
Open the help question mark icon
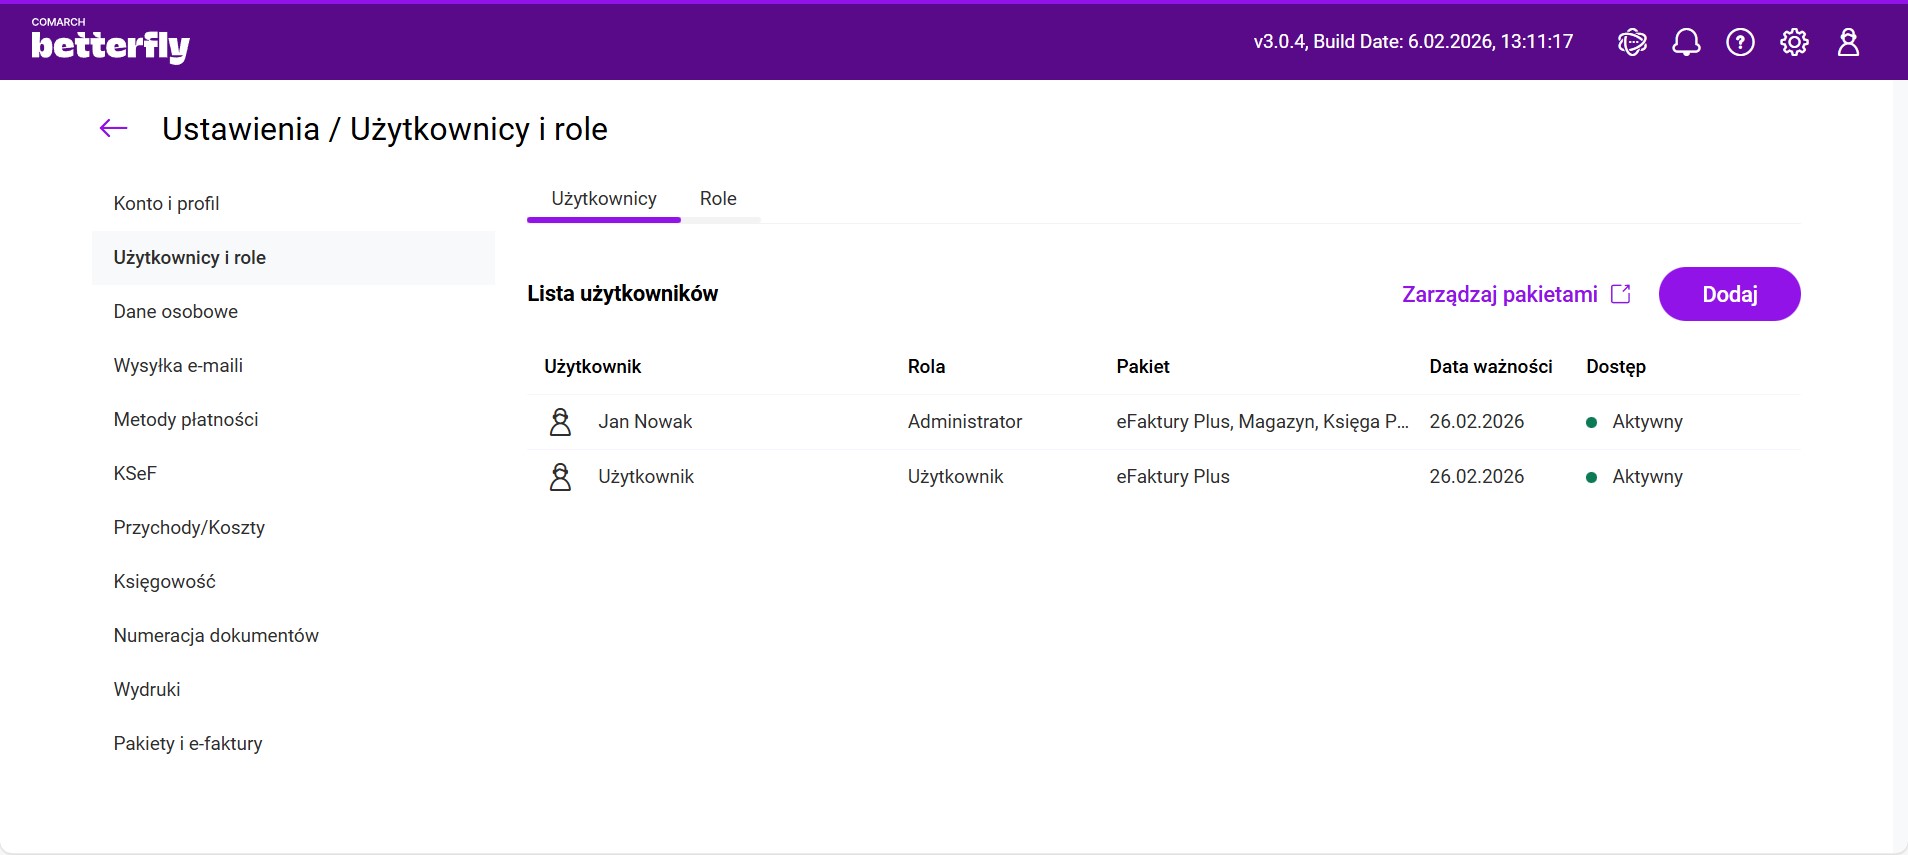pyautogui.click(x=1740, y=42)
